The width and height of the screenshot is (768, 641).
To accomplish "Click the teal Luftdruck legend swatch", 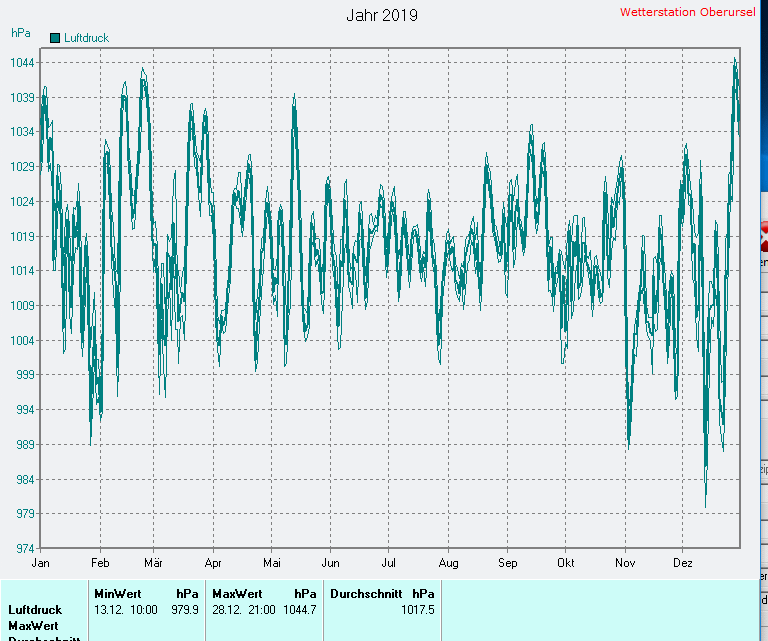I will (55, 38).
